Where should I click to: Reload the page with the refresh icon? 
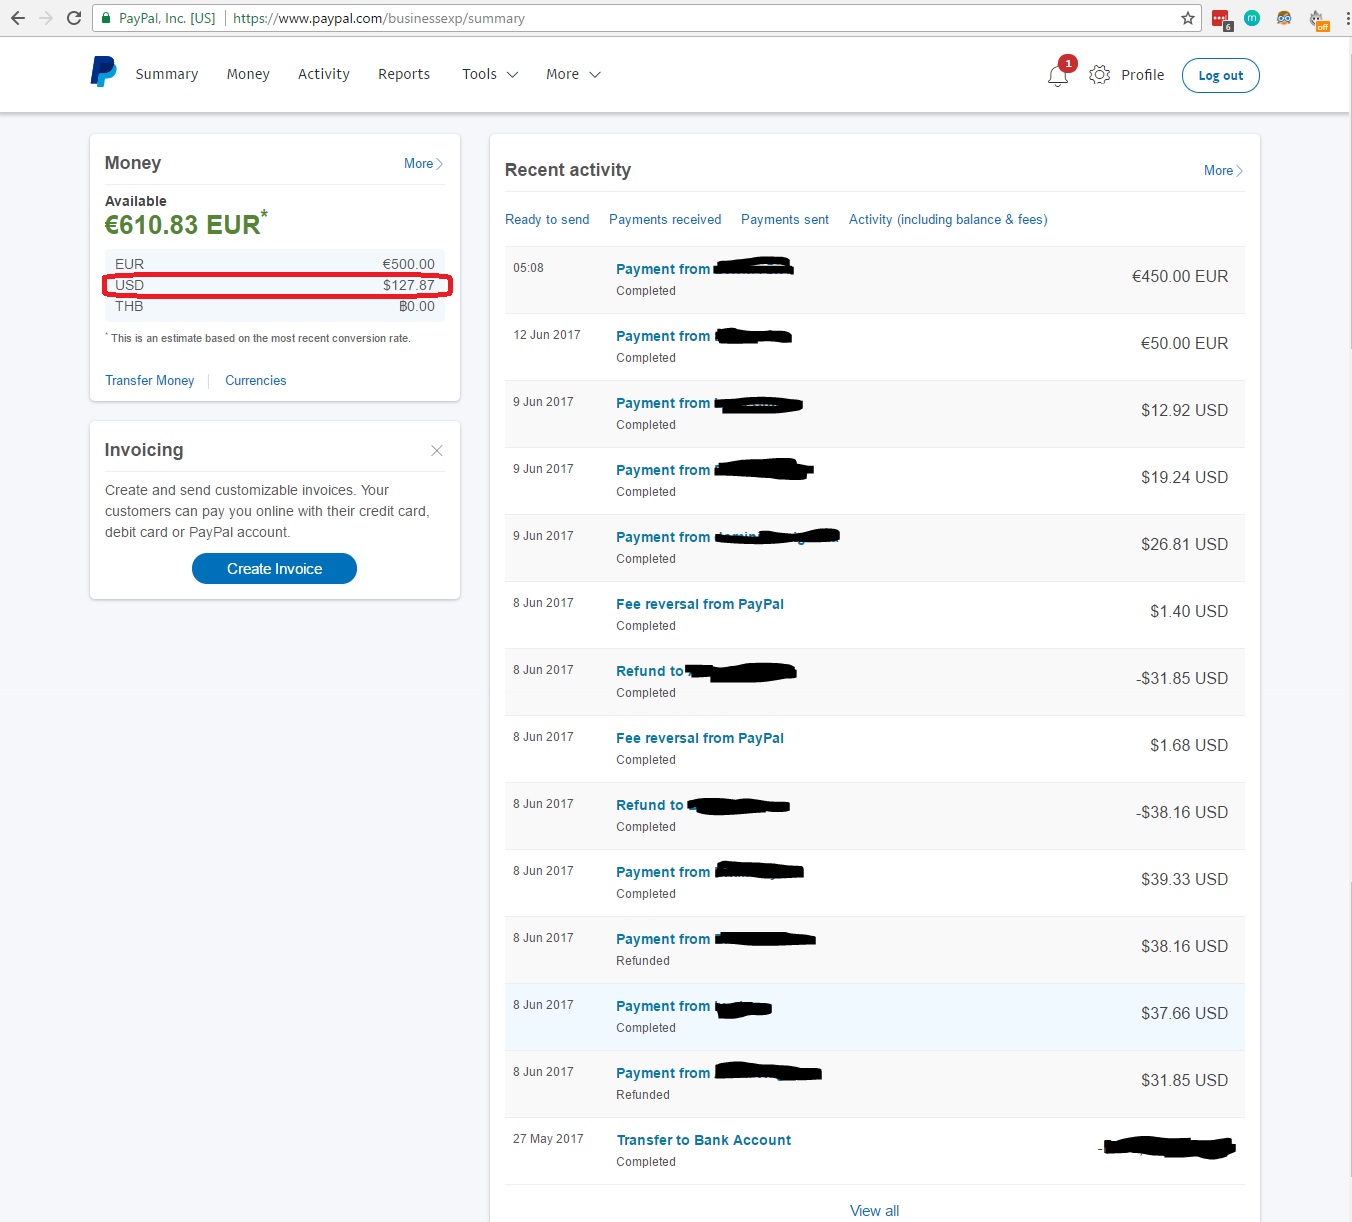73,18
